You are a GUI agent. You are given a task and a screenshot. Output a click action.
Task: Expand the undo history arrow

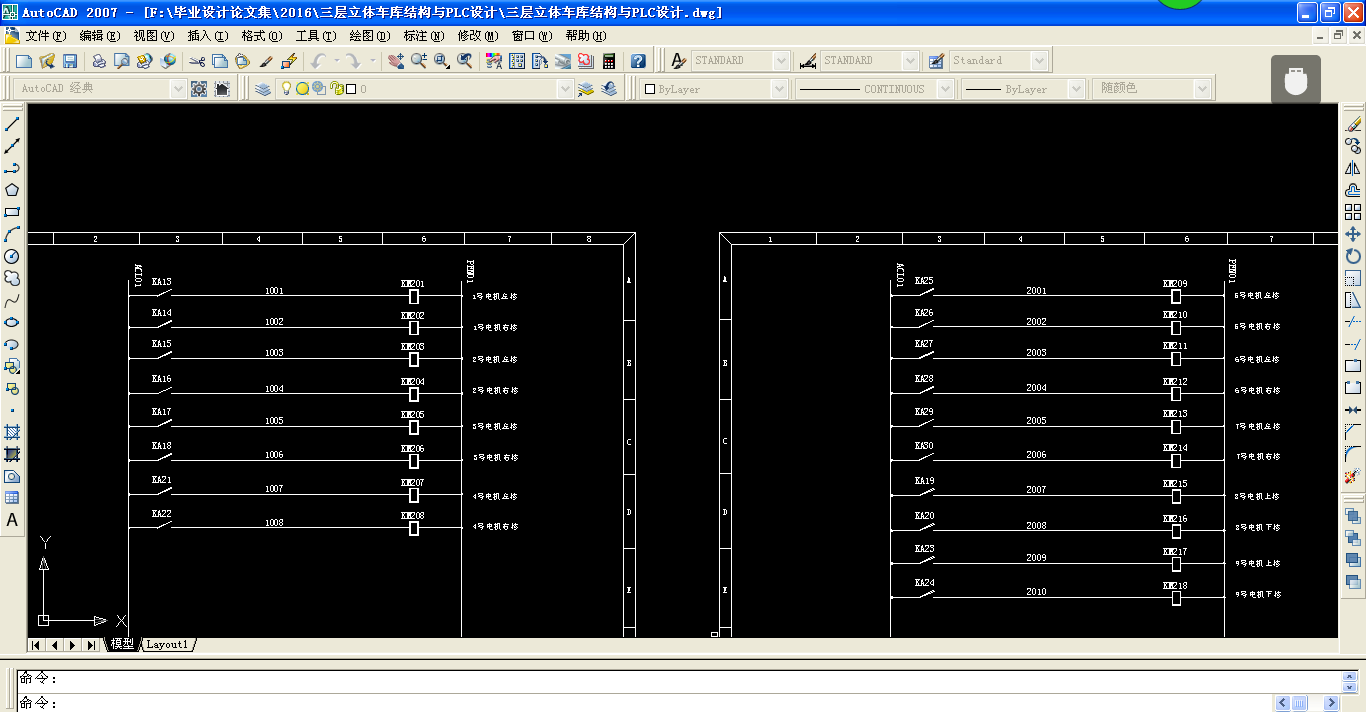(336, 61)
